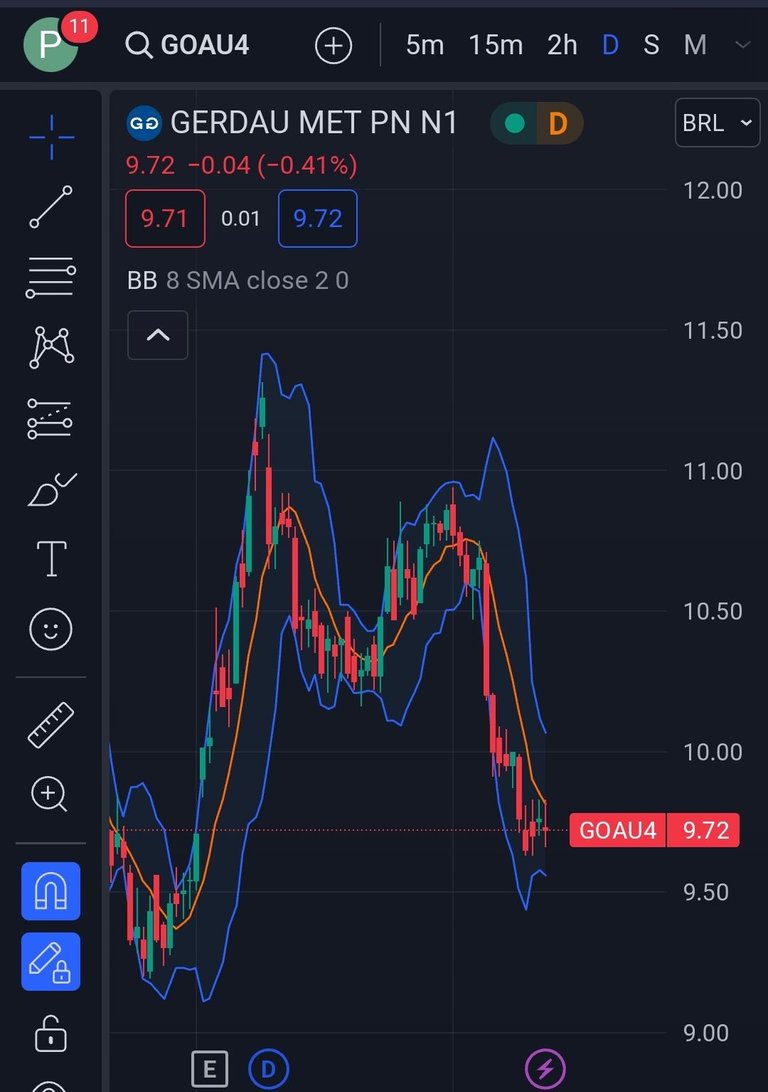This screenshot has height=1092, width=768.
Task: Click the purple lightning bolt marker
Action: [545, 1069]
